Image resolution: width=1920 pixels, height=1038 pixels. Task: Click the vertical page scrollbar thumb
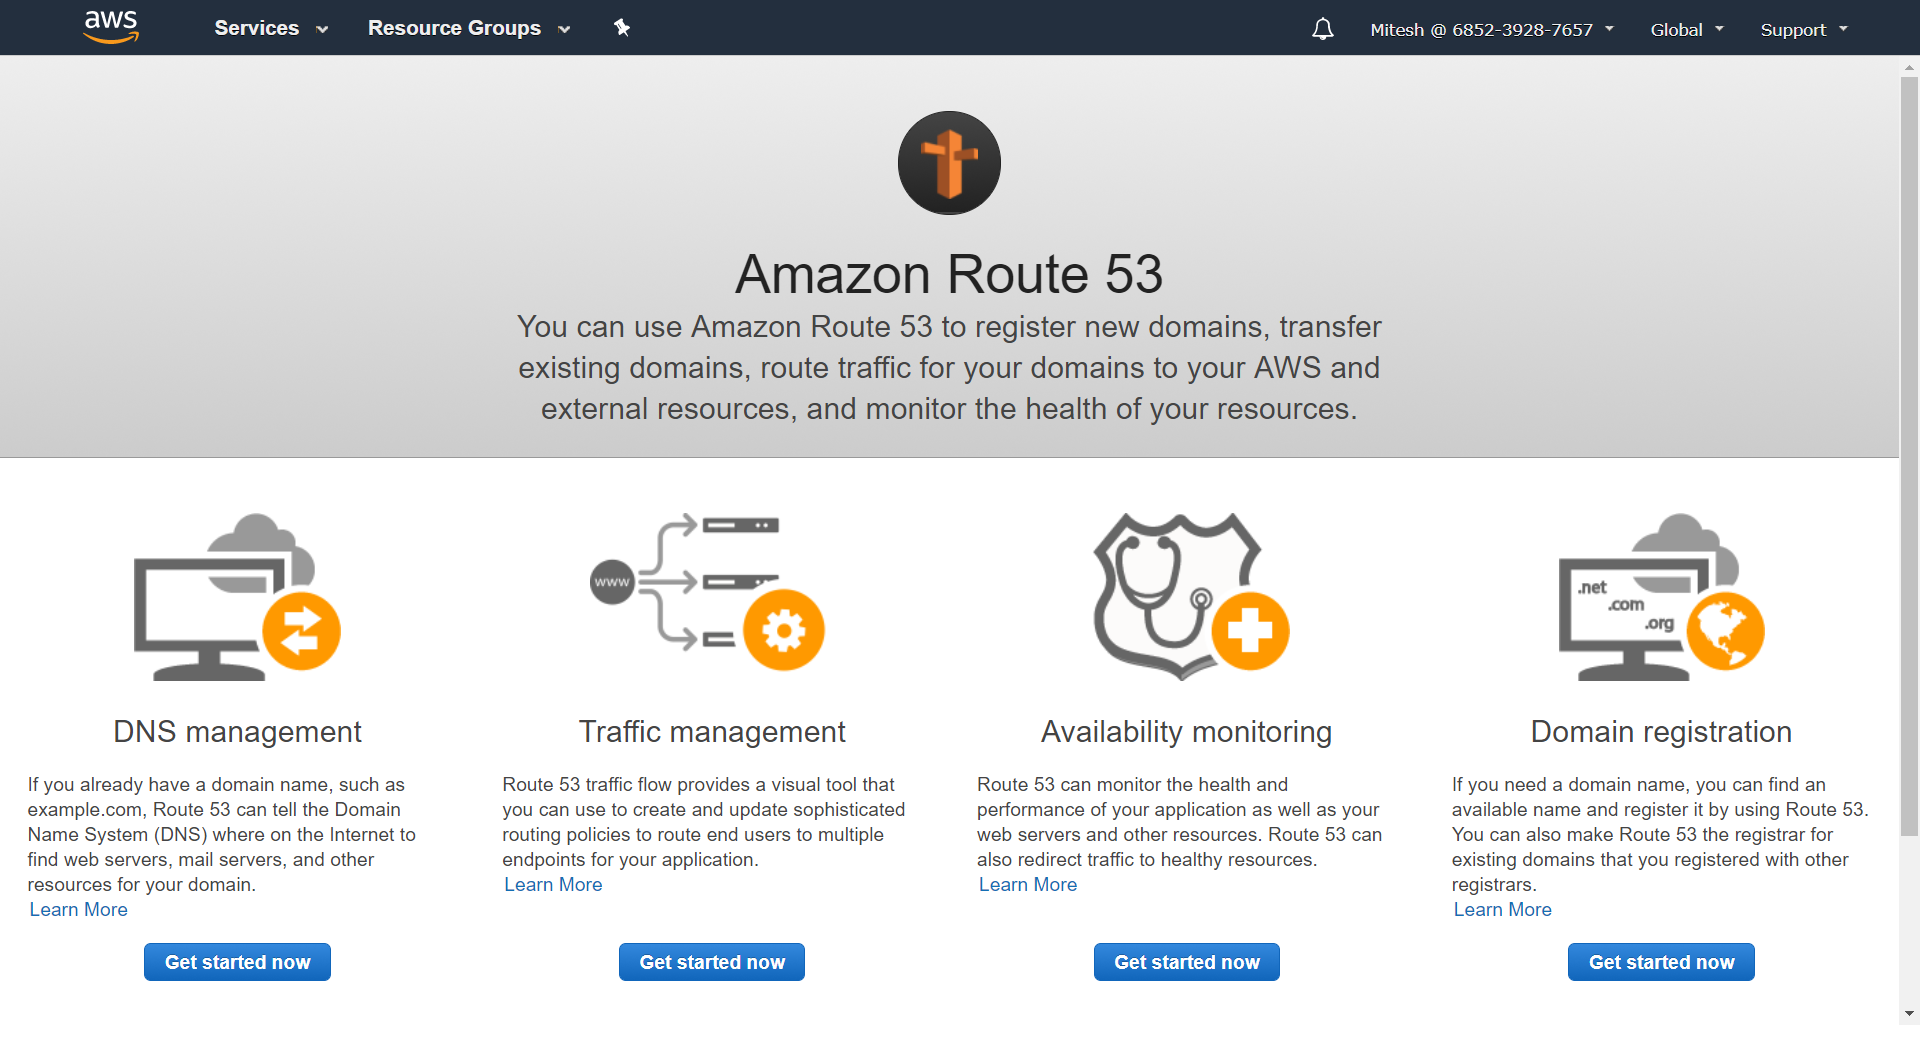pyautogui.click(x=1909, y=455)
